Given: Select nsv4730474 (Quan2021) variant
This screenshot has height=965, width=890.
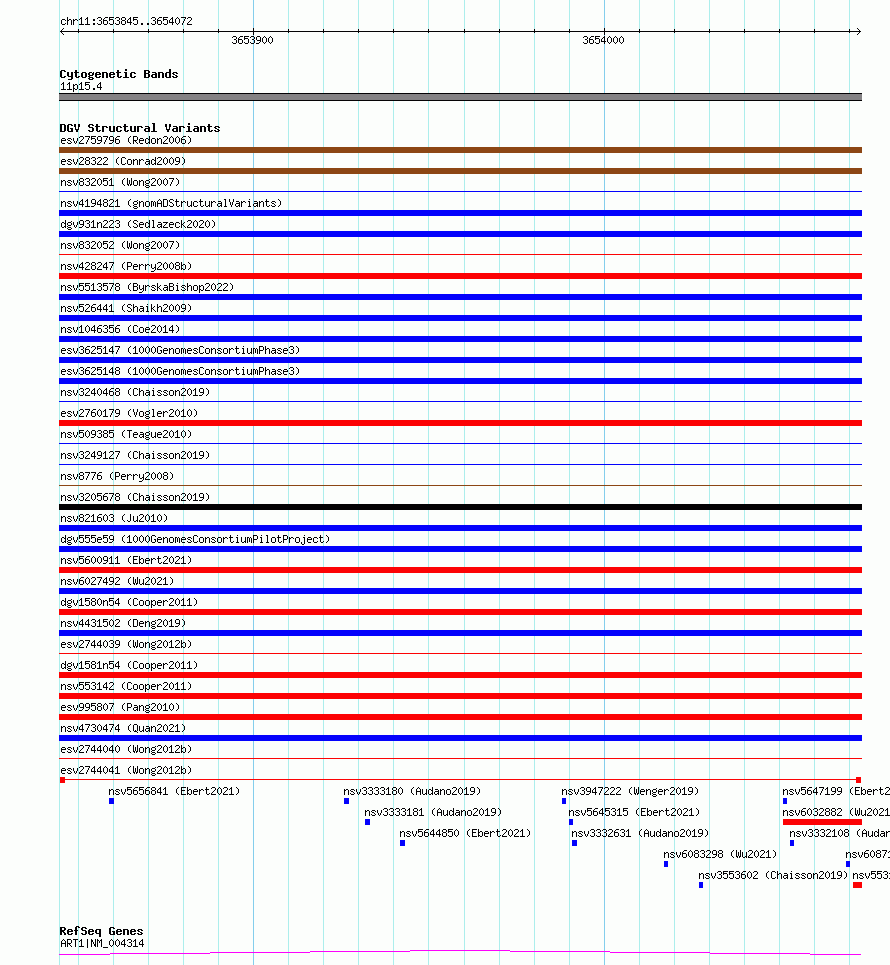Looking at the screenshot, I should [x=122, y=728].
